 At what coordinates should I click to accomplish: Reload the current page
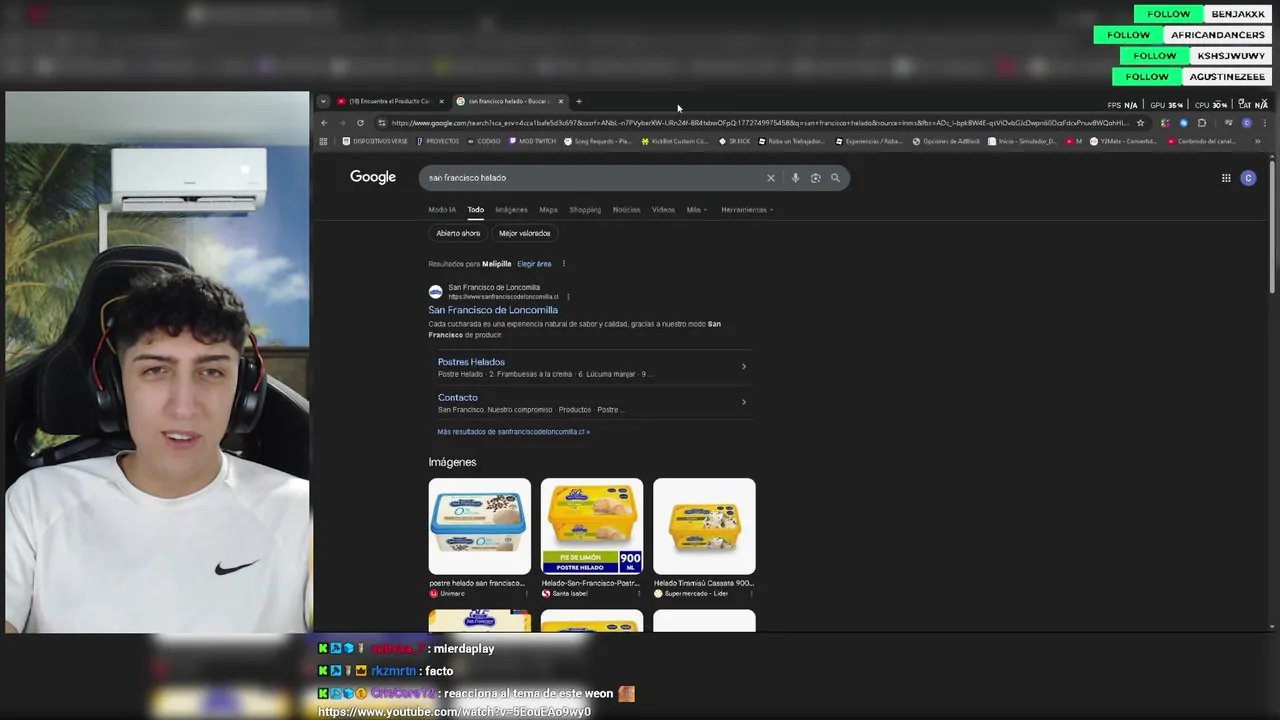[x=360, y=123]
